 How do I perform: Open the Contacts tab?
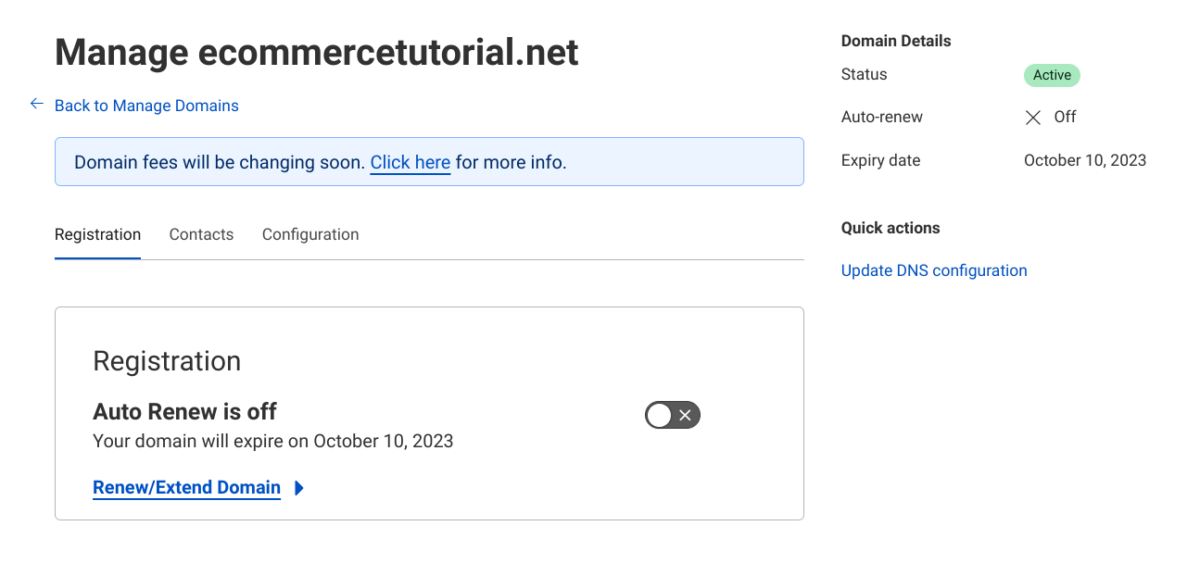pyautogui.click(x=201, y=235)
